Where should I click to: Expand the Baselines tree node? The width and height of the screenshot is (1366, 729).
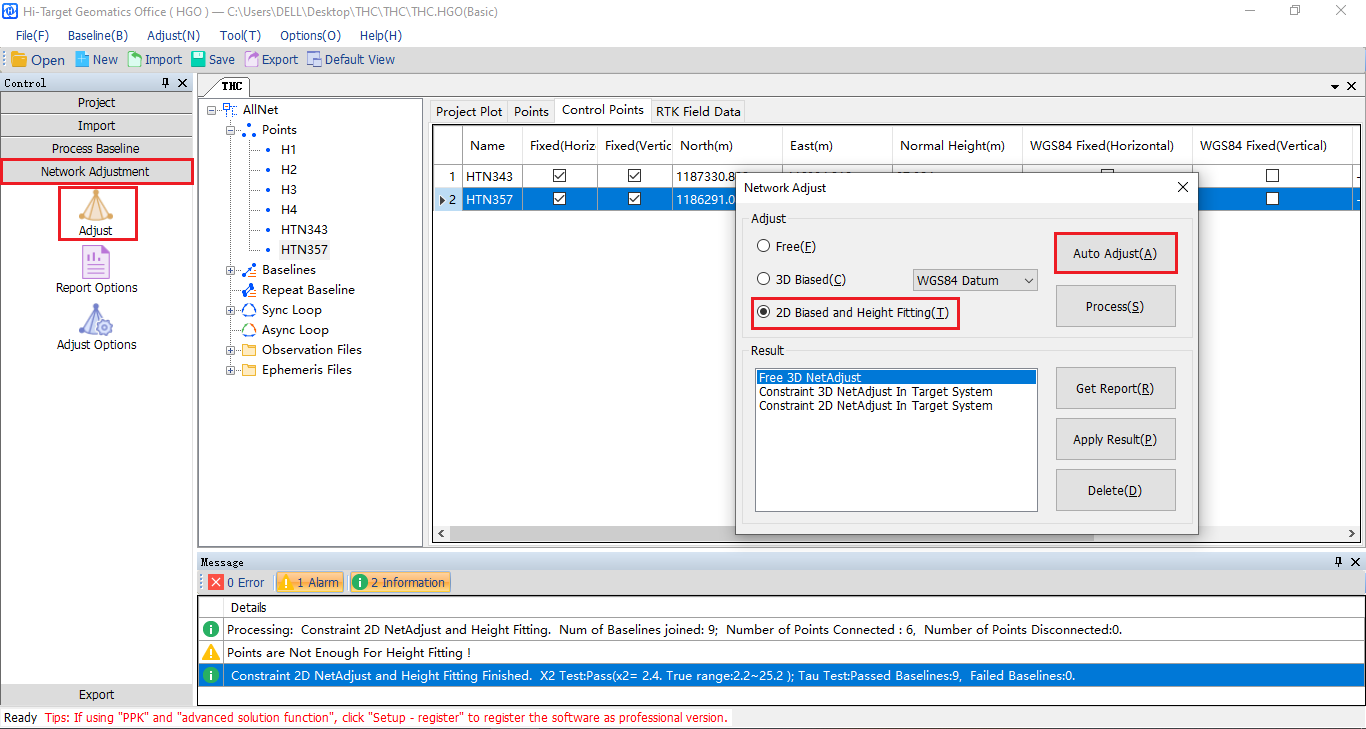[231, 270]
